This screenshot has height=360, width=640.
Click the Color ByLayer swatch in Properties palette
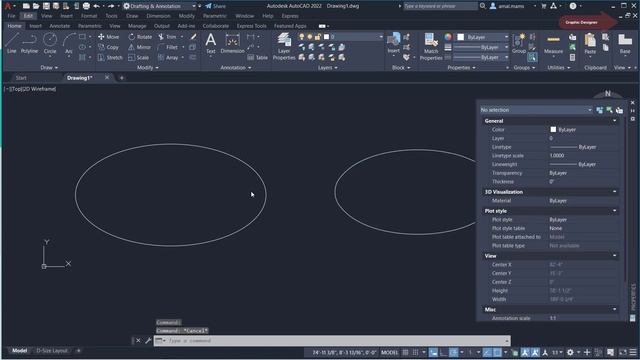pos(553,129)
